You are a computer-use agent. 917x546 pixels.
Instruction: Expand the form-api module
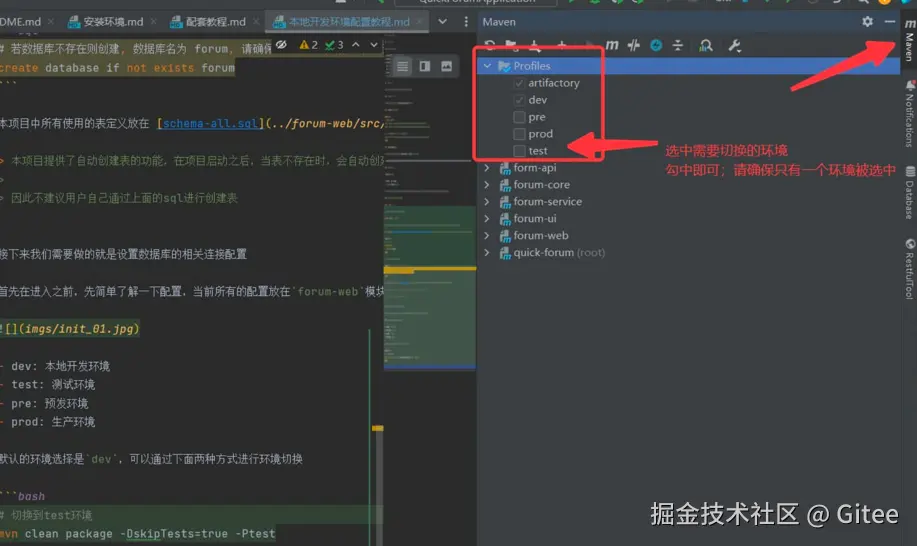point(487,168)
